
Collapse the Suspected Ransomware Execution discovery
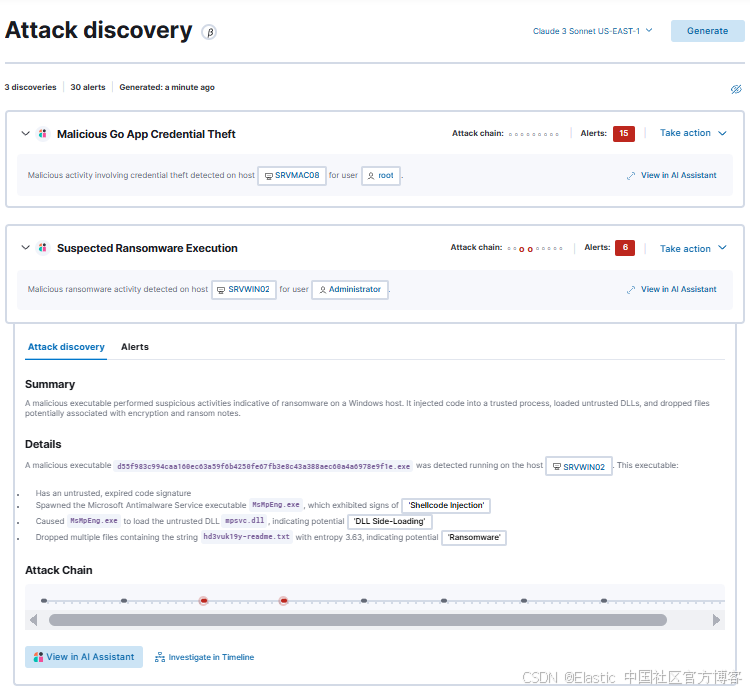click(x=26, y=248)
